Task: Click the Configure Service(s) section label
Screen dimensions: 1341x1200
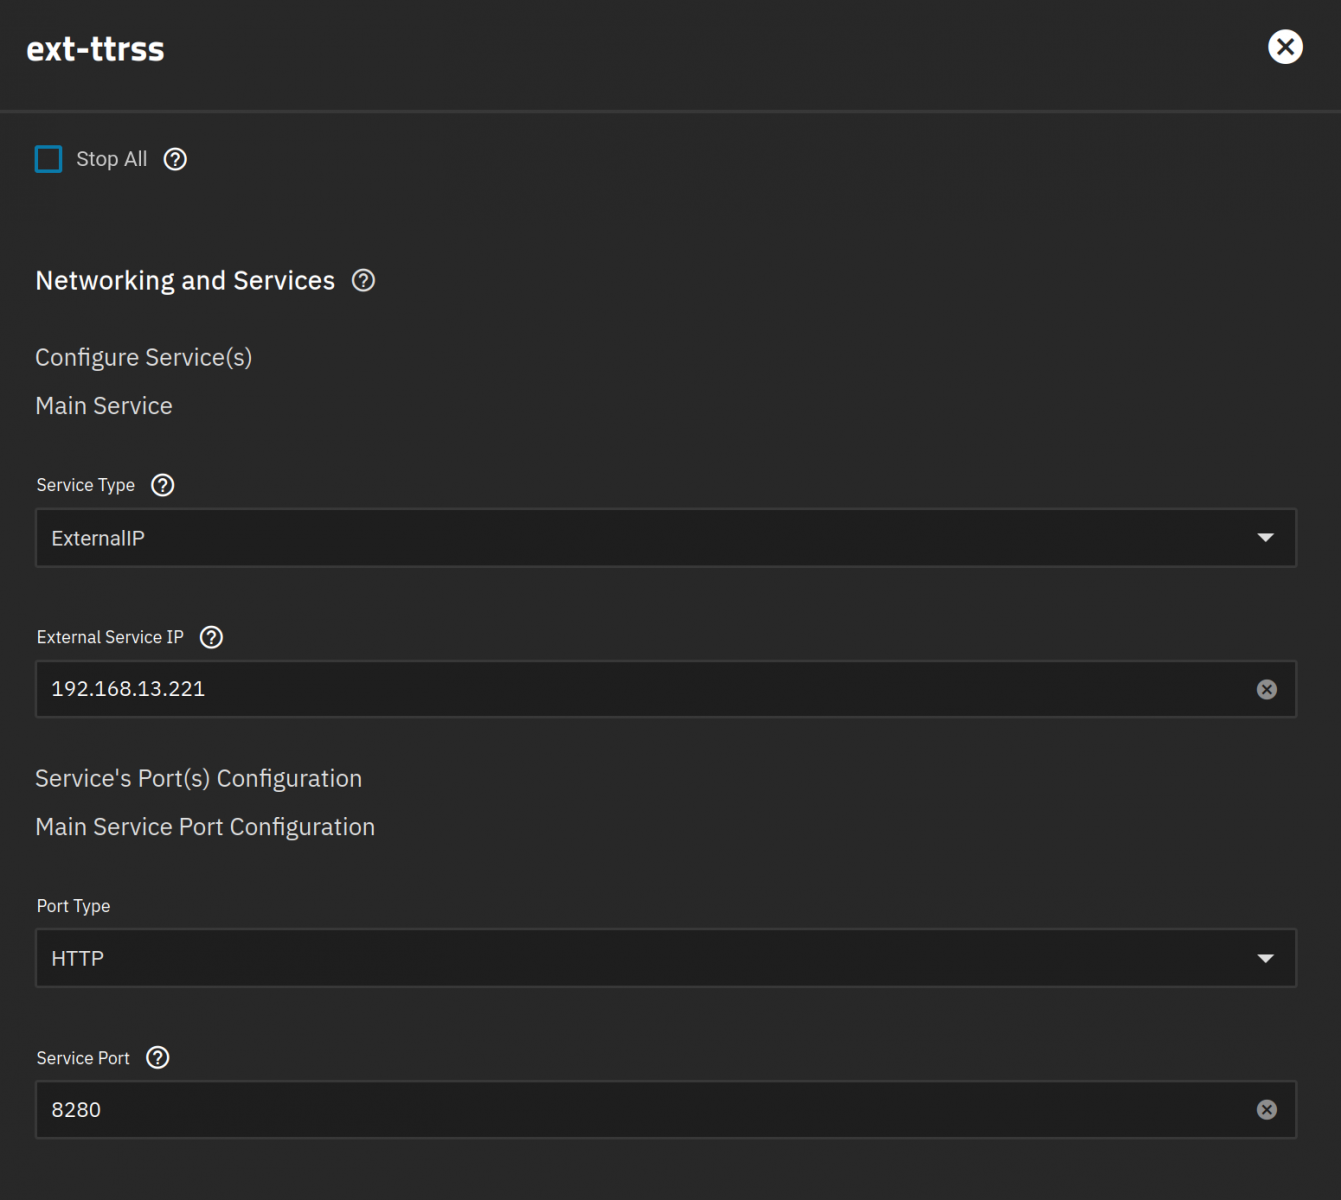Action: 143,358
